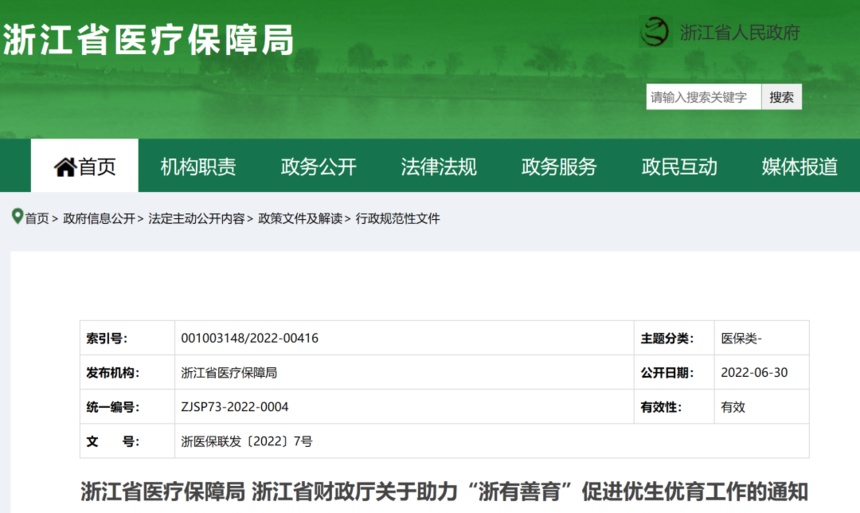Screen dimensions: 860x513
Task: Go to 政府信息公开 in the breadcrumb
Action: pyautogui.click(x=99, y=218)
